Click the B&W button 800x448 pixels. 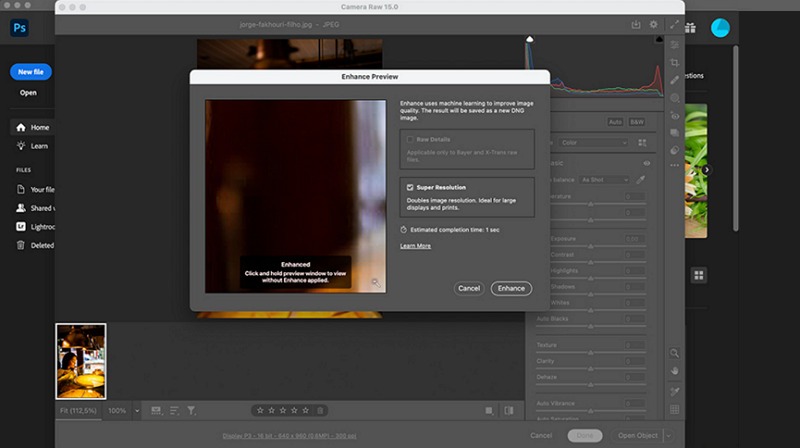coord(637,122)
